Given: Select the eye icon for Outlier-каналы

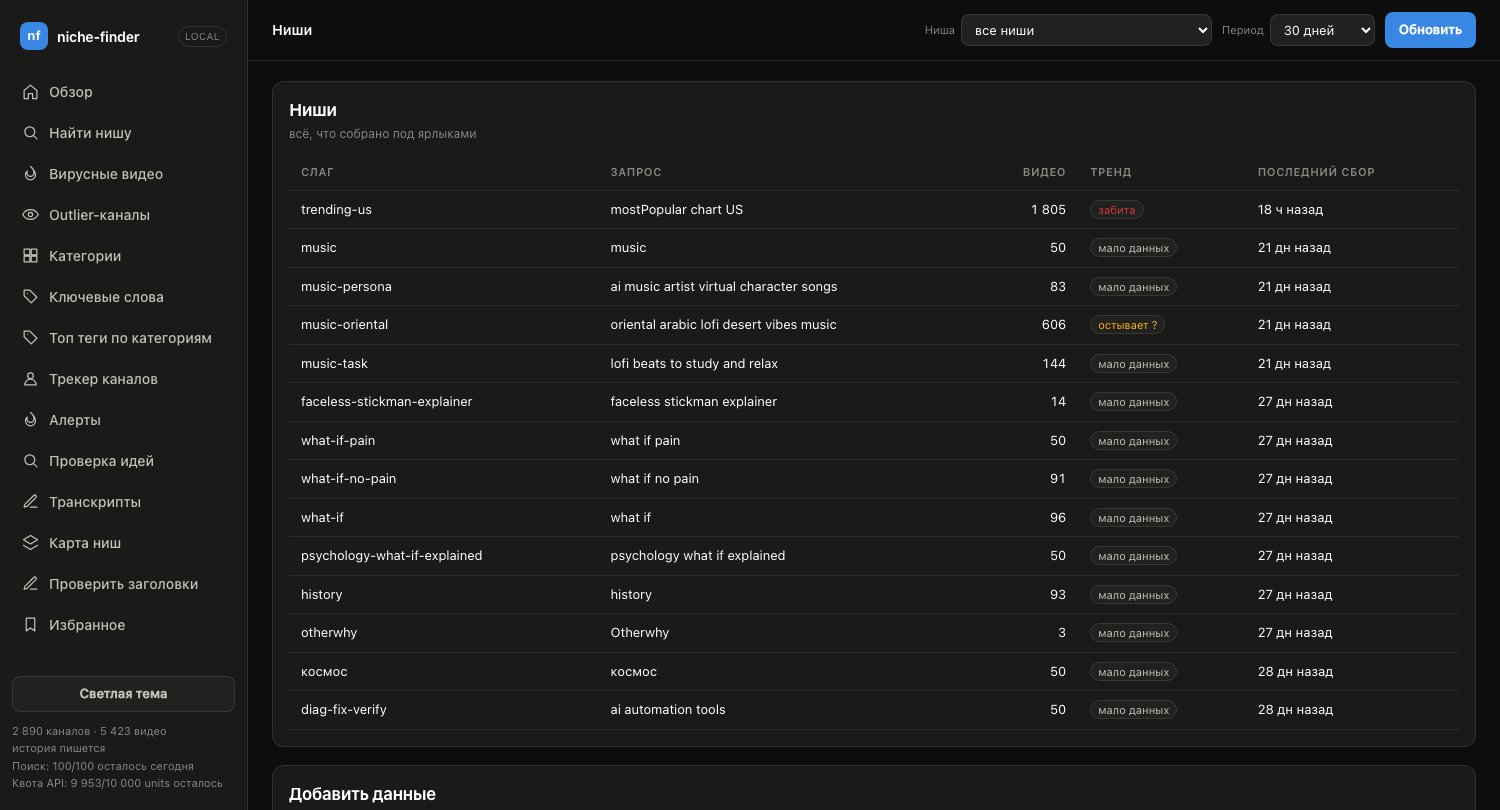Looking at the screenshot, I should pos(30,215).
